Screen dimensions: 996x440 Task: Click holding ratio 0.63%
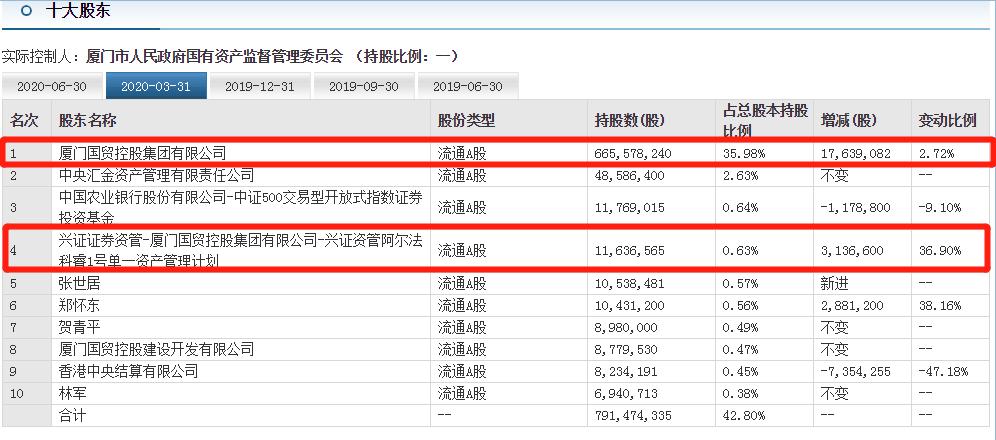(x=740, y=251)
